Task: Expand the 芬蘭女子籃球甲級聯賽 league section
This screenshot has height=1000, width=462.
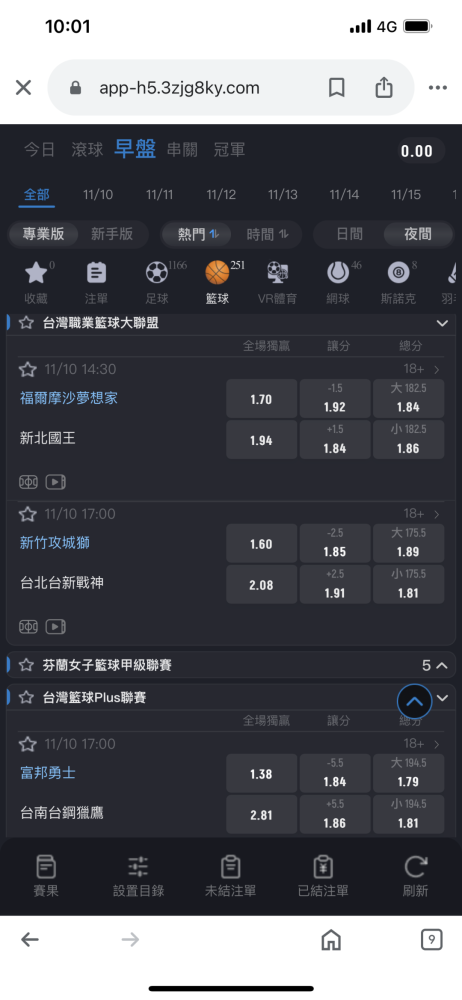Action: pos(442,666)
